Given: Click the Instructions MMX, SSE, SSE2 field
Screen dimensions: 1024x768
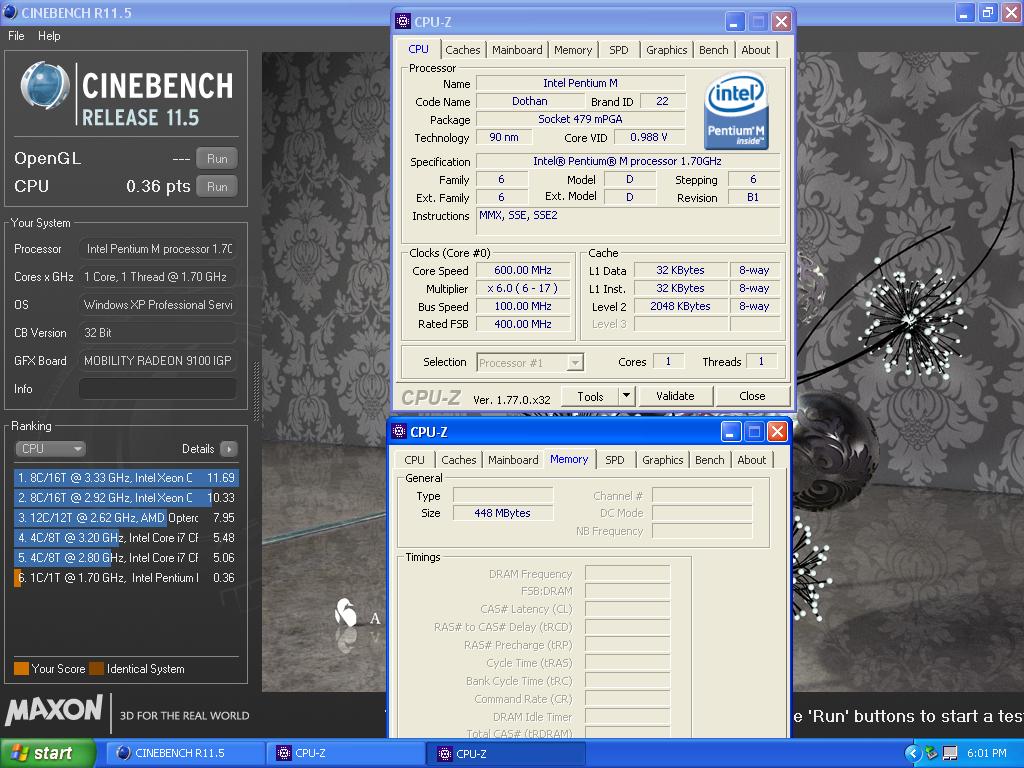Looking at the screenshot, I should click(x=628, y=221).
